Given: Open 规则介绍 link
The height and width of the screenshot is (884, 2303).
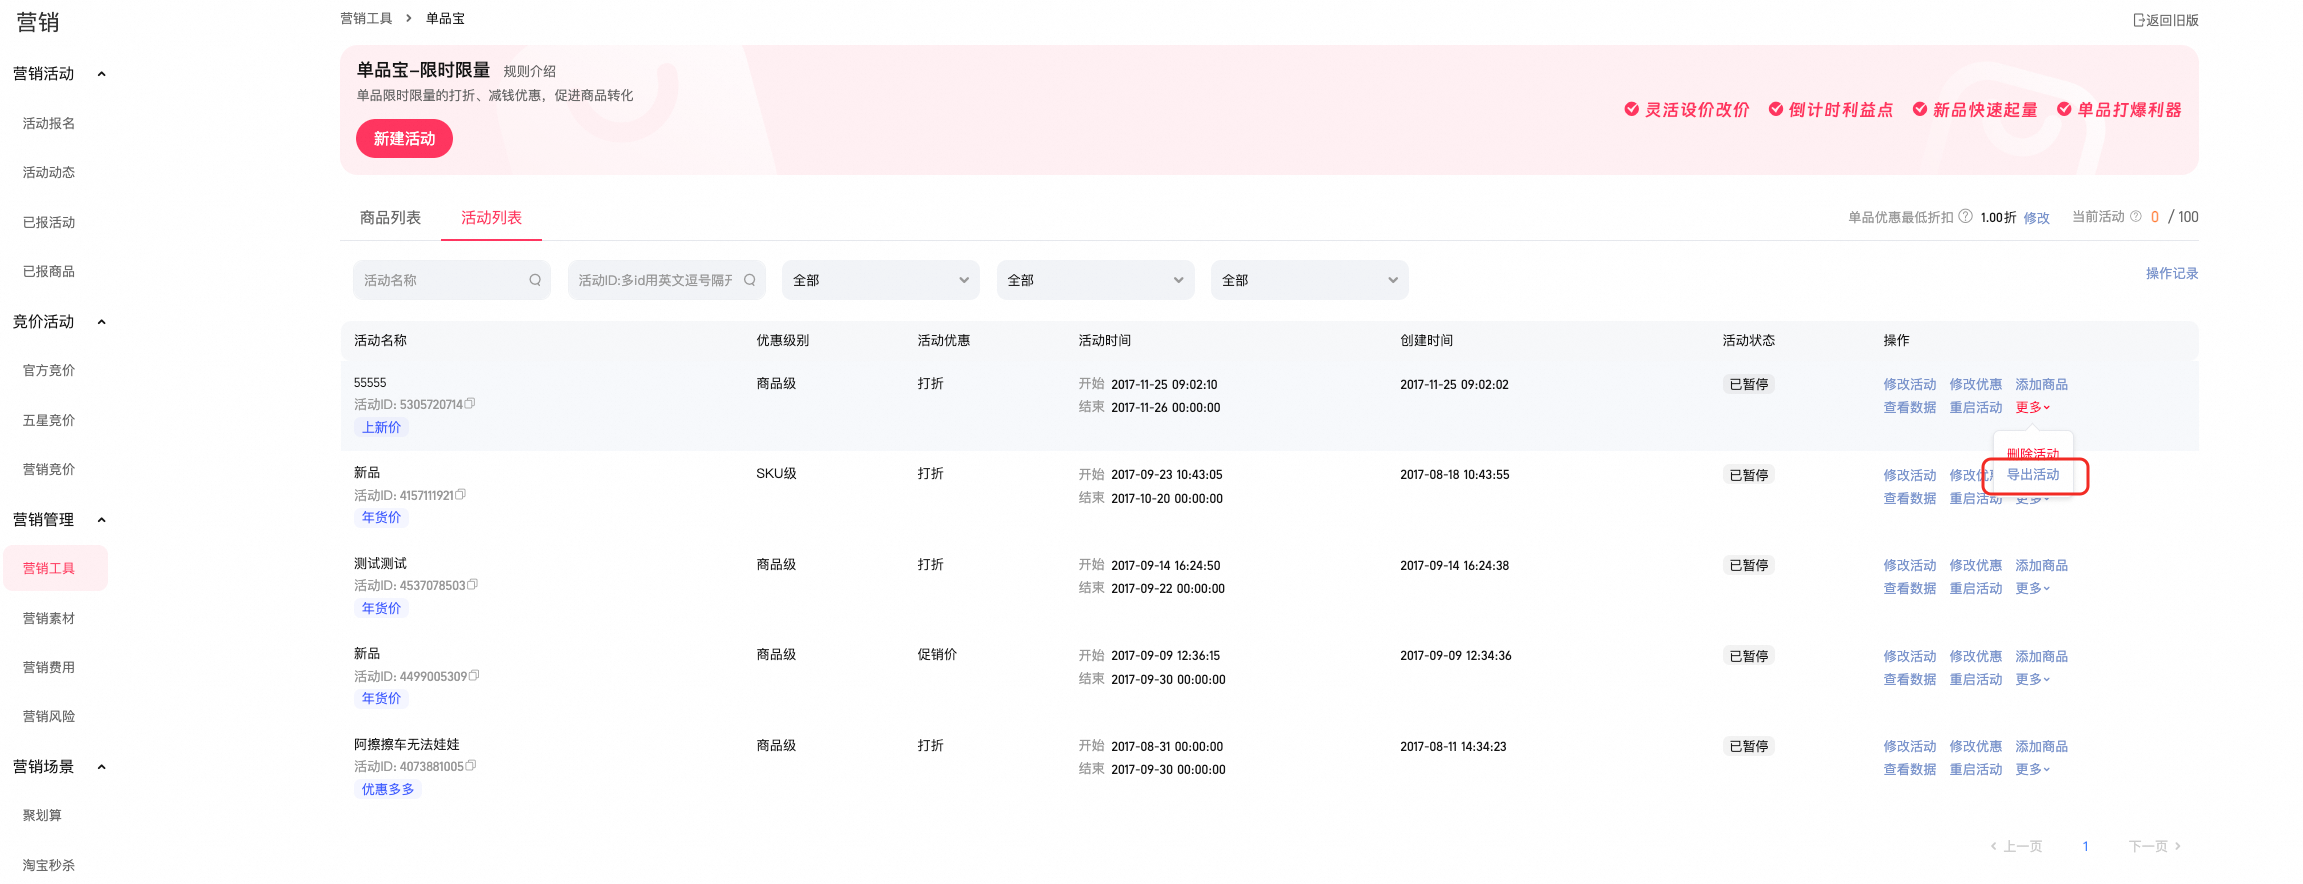Looking at the screenshot, I should (x=529, y=71).
